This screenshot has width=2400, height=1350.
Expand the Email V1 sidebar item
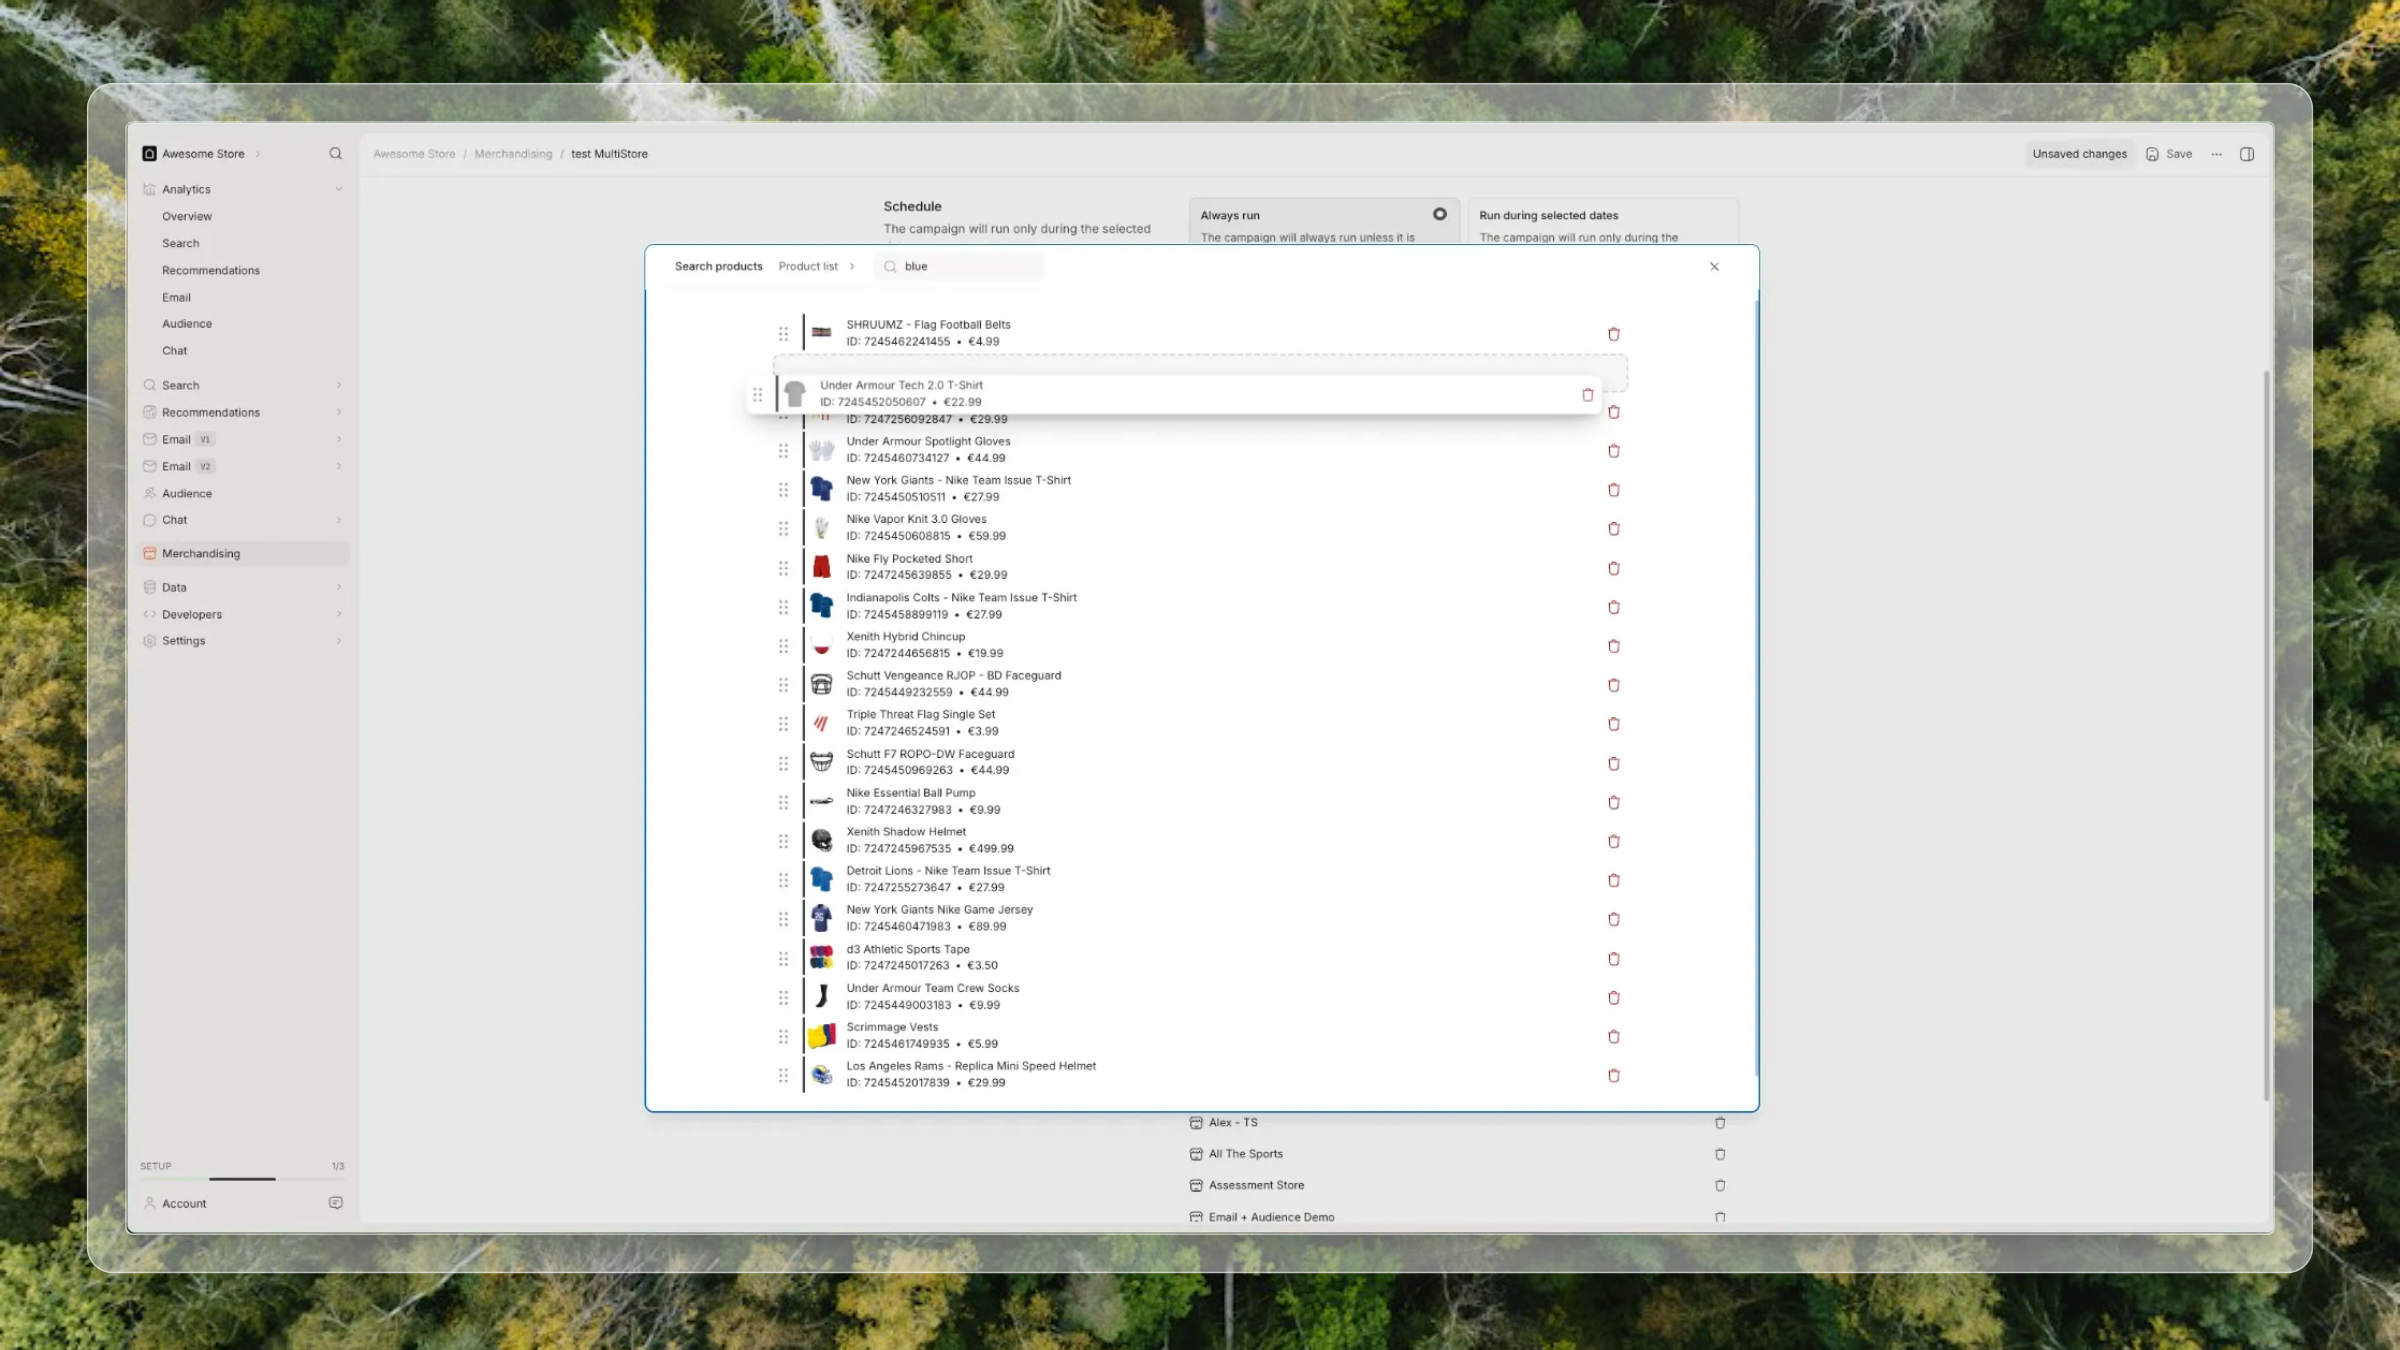339,439
